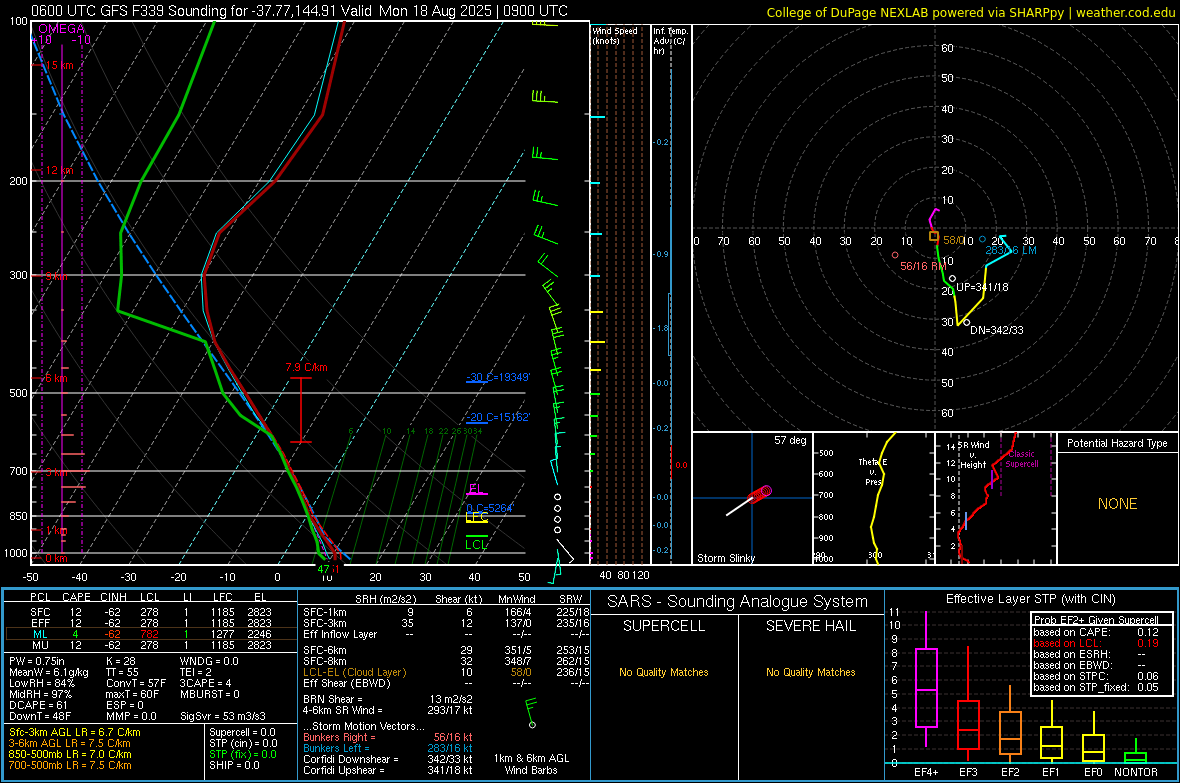Click the CAPE column header

76,597
